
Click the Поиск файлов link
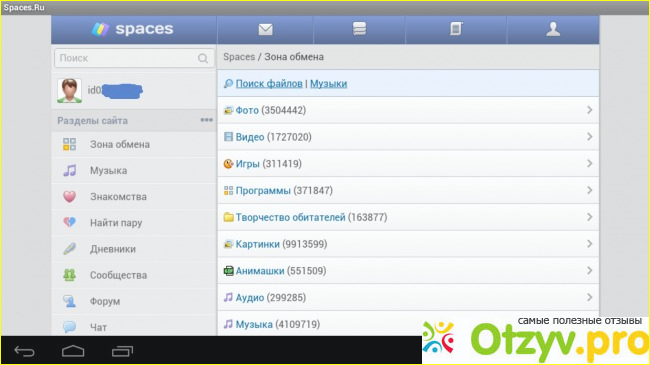[269, 83]
